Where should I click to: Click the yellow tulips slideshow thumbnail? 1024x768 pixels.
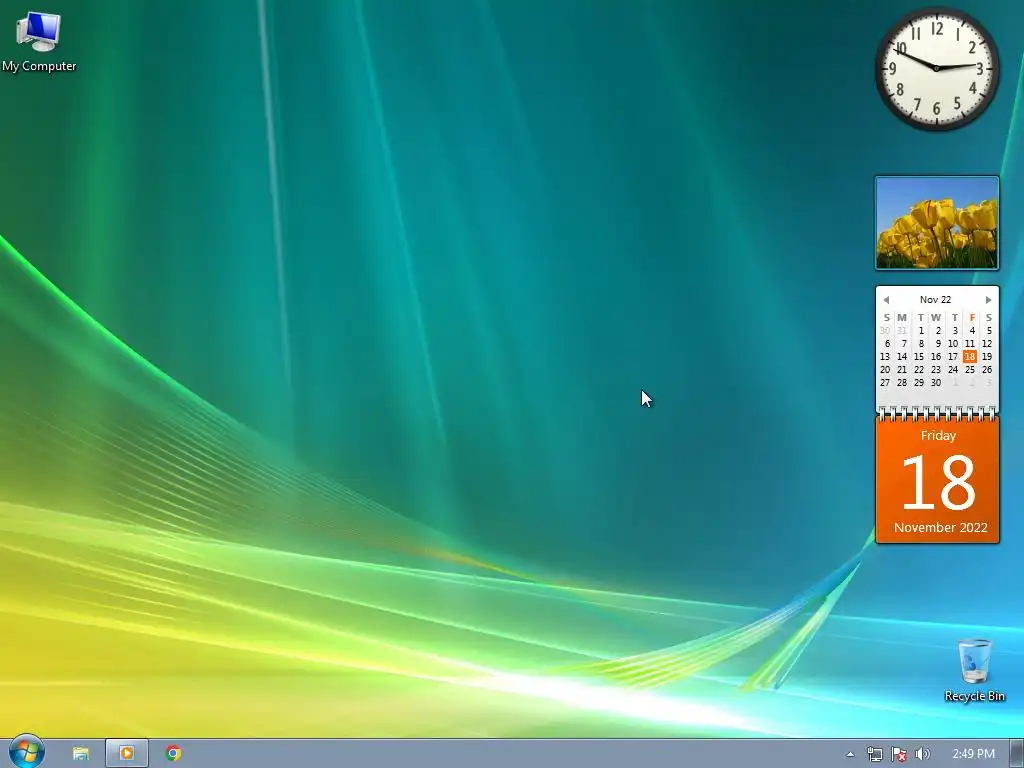[936, 223]
